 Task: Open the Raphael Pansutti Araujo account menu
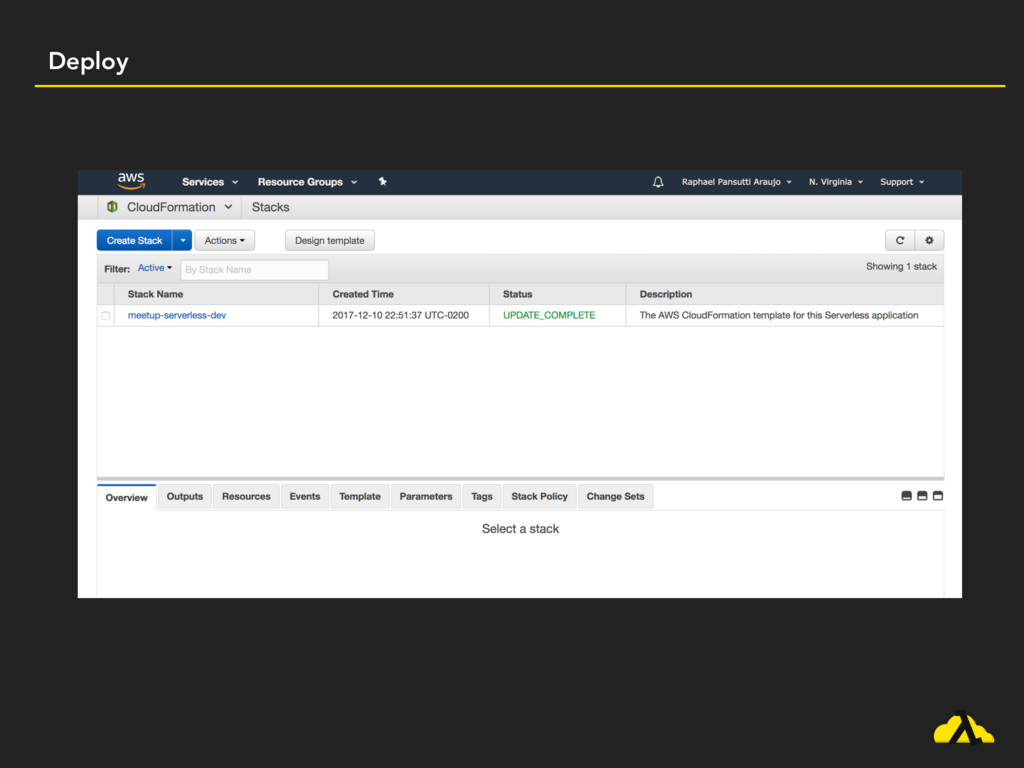737,182
